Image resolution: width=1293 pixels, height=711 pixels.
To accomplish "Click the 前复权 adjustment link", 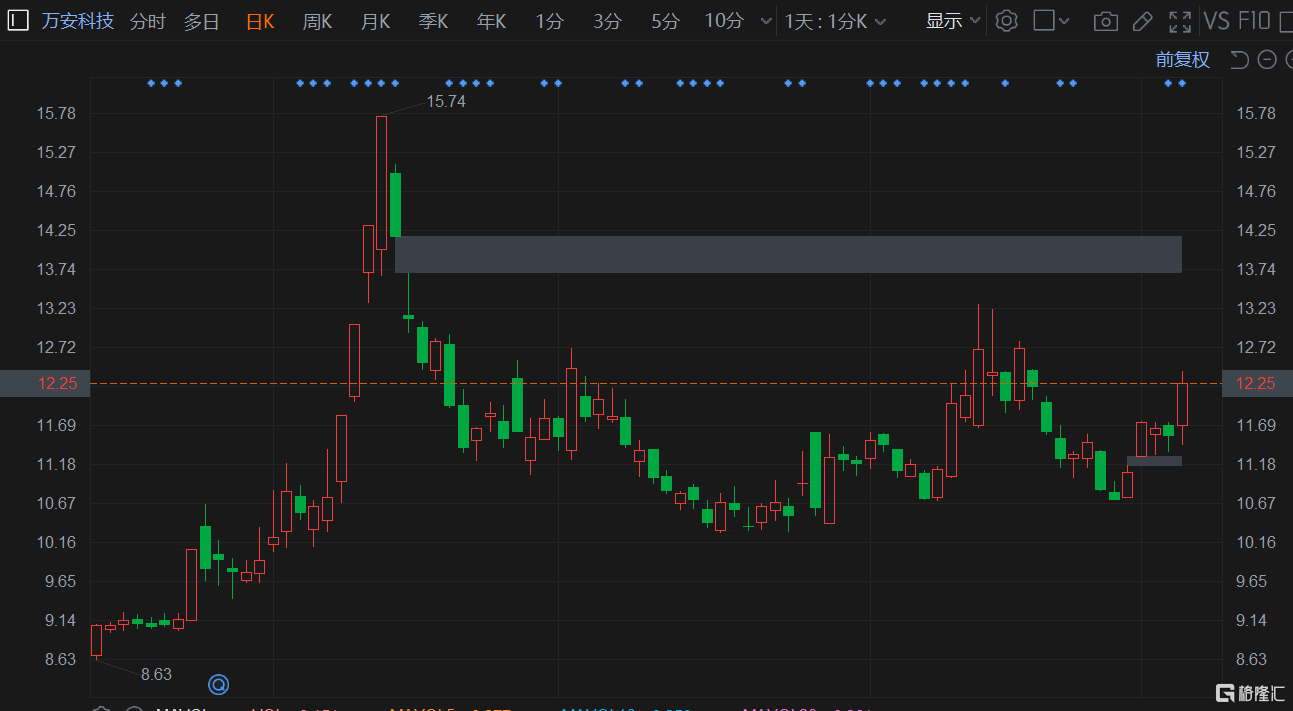I will pyautogui.click(x=1183, y=60).
